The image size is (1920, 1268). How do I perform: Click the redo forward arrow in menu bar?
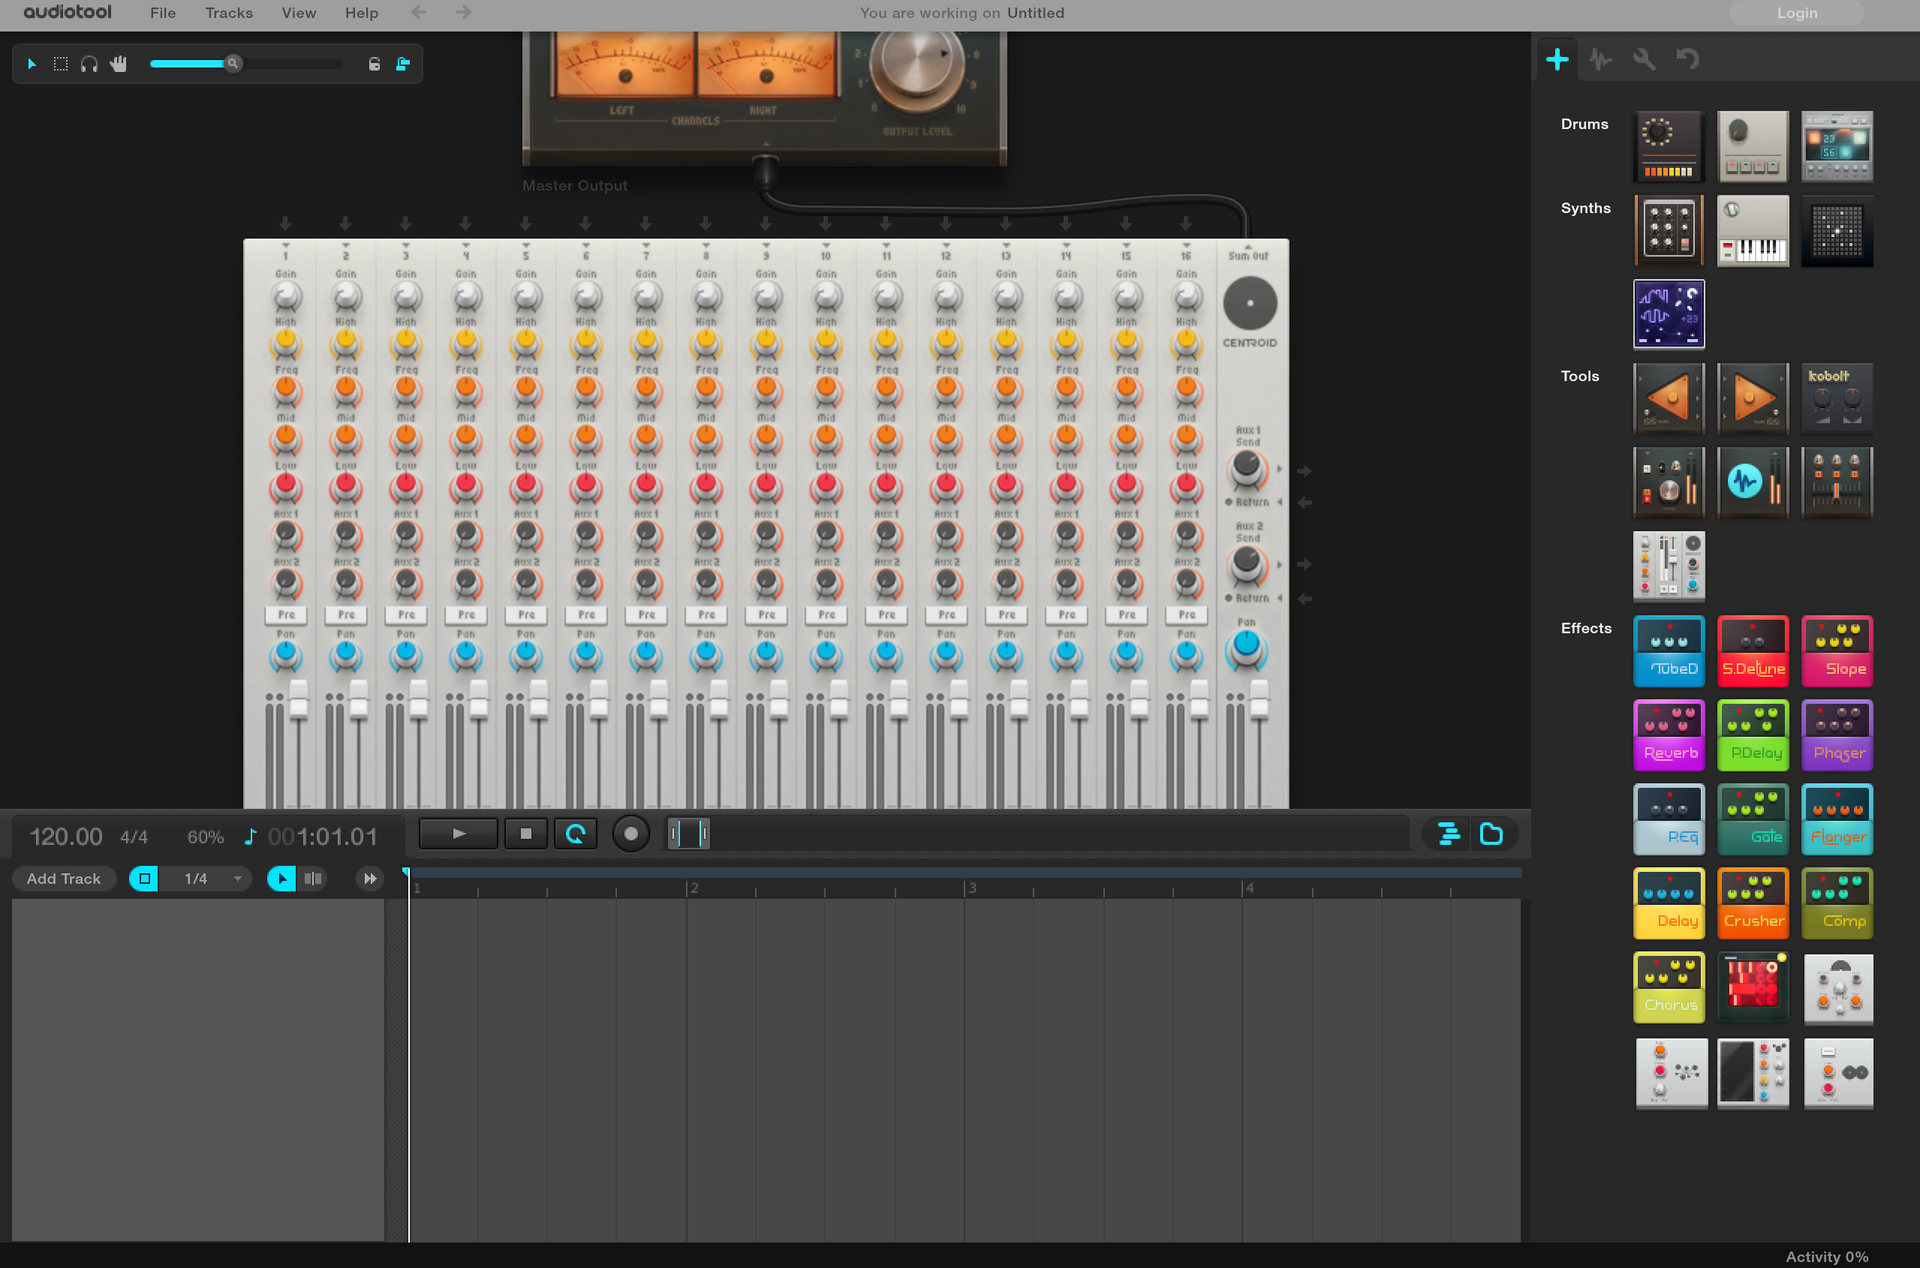point(463,13)
